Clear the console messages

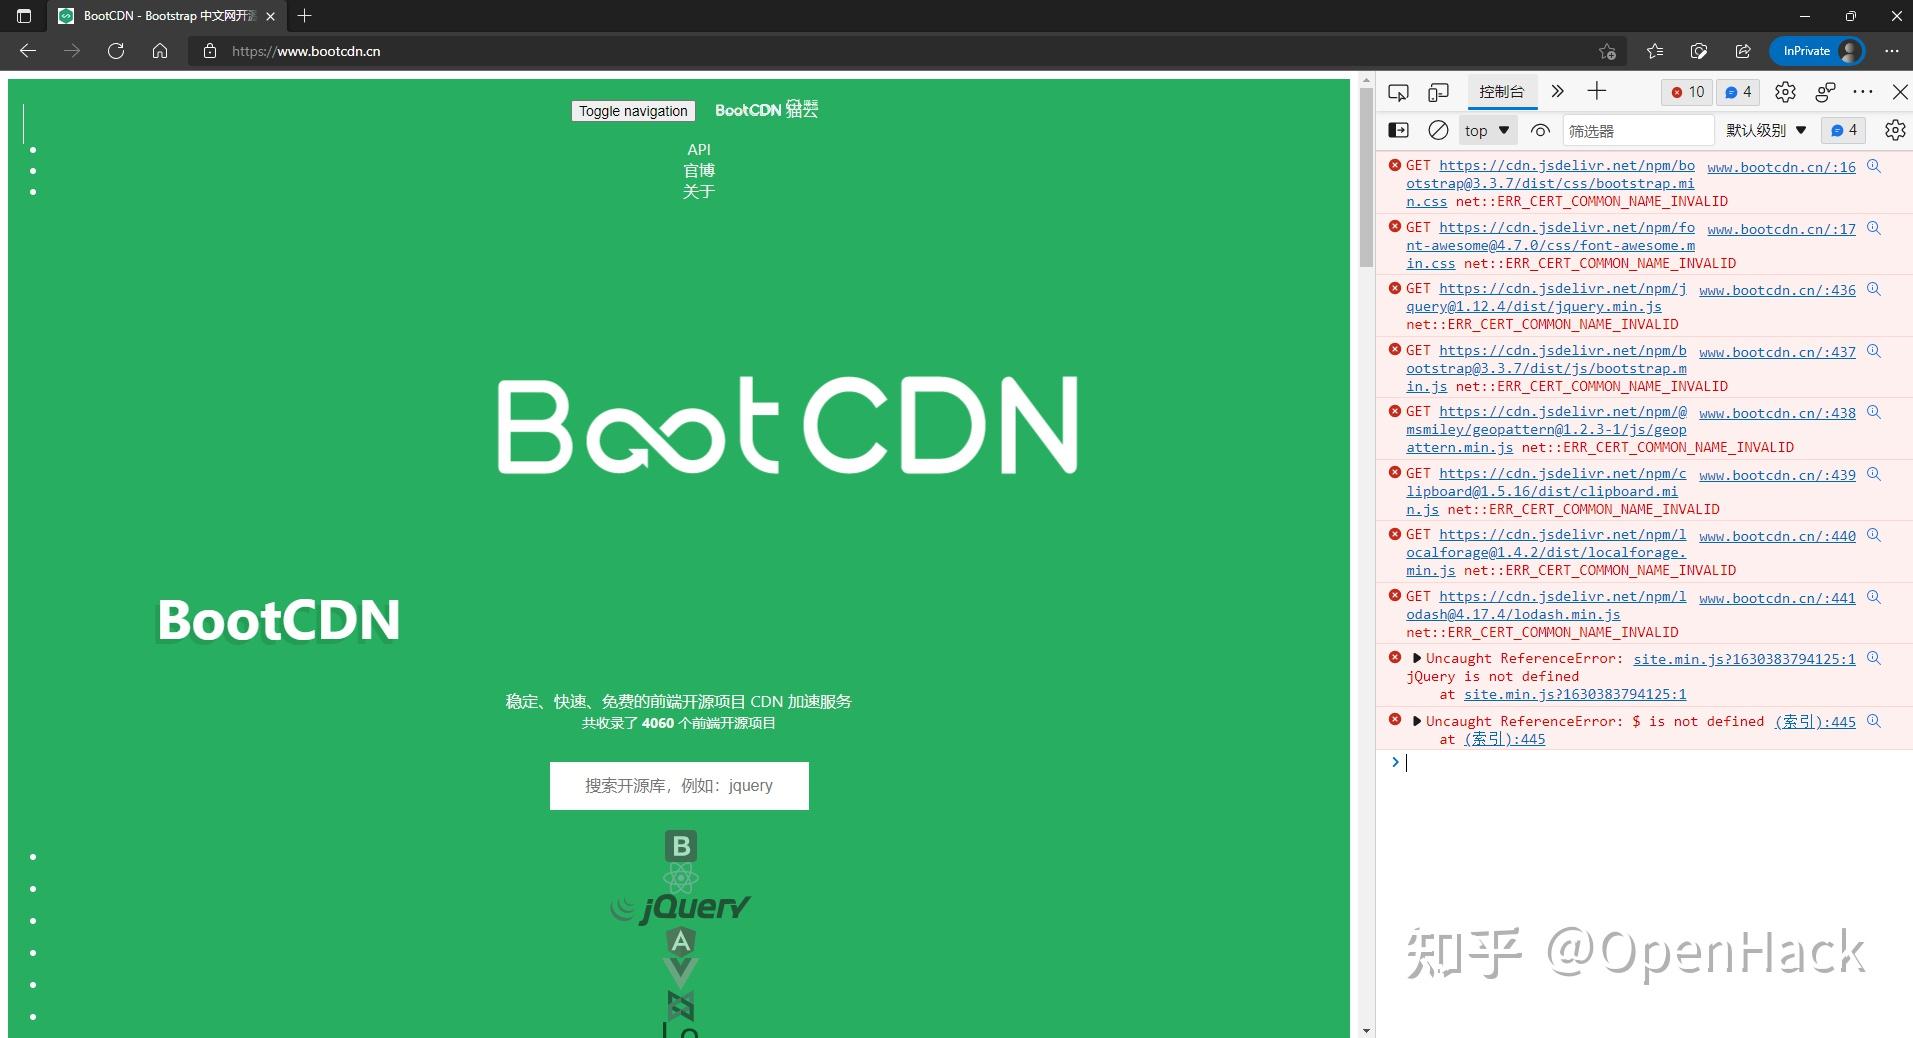[x=1438, y=130]
